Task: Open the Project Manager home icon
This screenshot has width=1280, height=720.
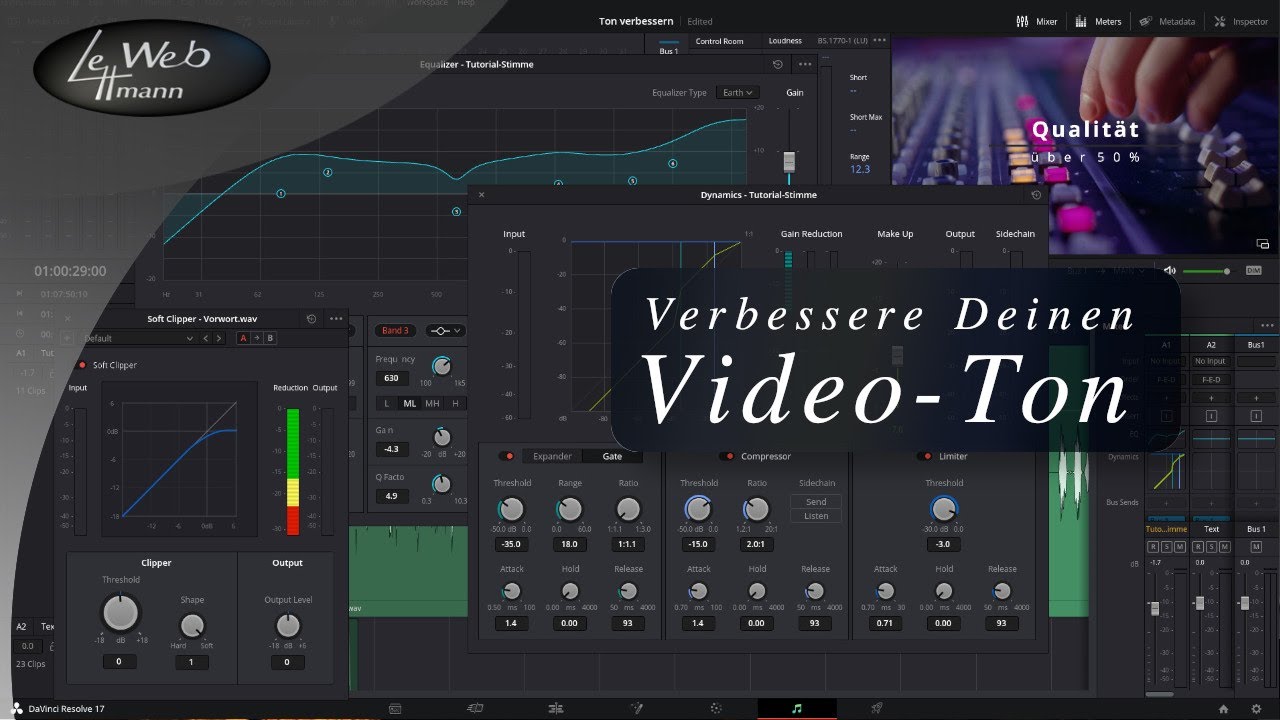Action: [x=1223, y=709]
